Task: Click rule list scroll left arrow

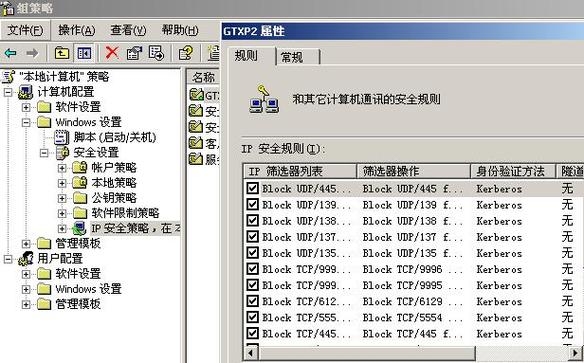Action: point(251,353)
